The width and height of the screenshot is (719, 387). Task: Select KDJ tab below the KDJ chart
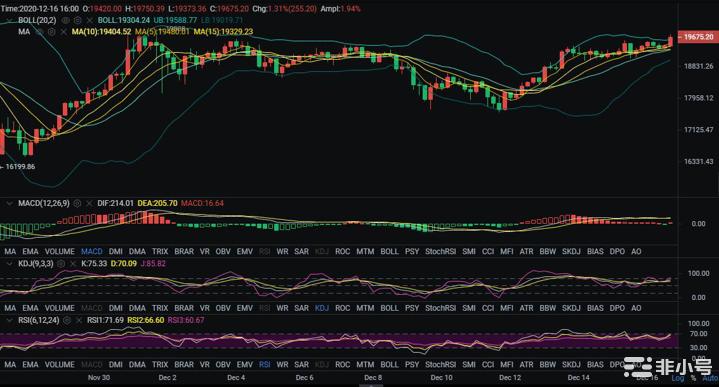tap(322, 308)
